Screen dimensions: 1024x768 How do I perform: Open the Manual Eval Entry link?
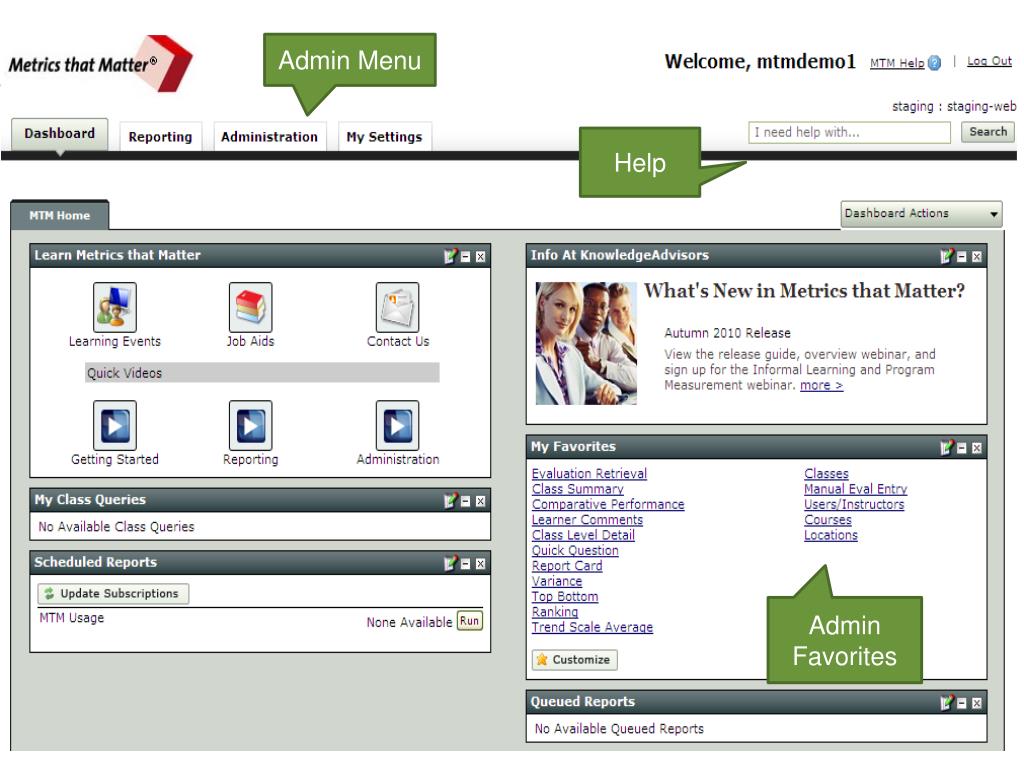pyautogui.click(x=856, y=489)
